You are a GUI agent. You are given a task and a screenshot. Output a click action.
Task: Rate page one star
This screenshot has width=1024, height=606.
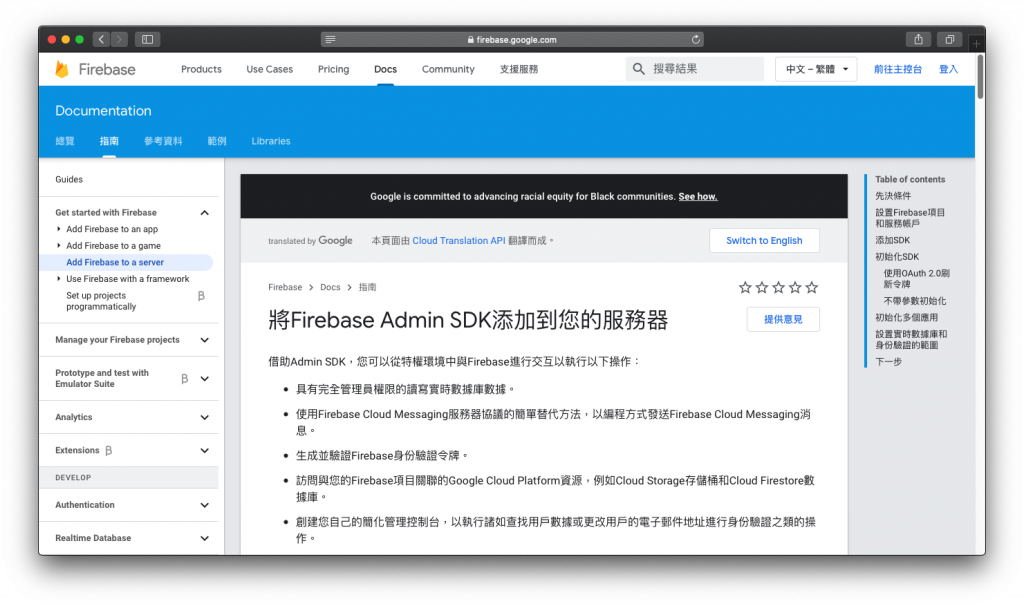click(x=745, y=287)
